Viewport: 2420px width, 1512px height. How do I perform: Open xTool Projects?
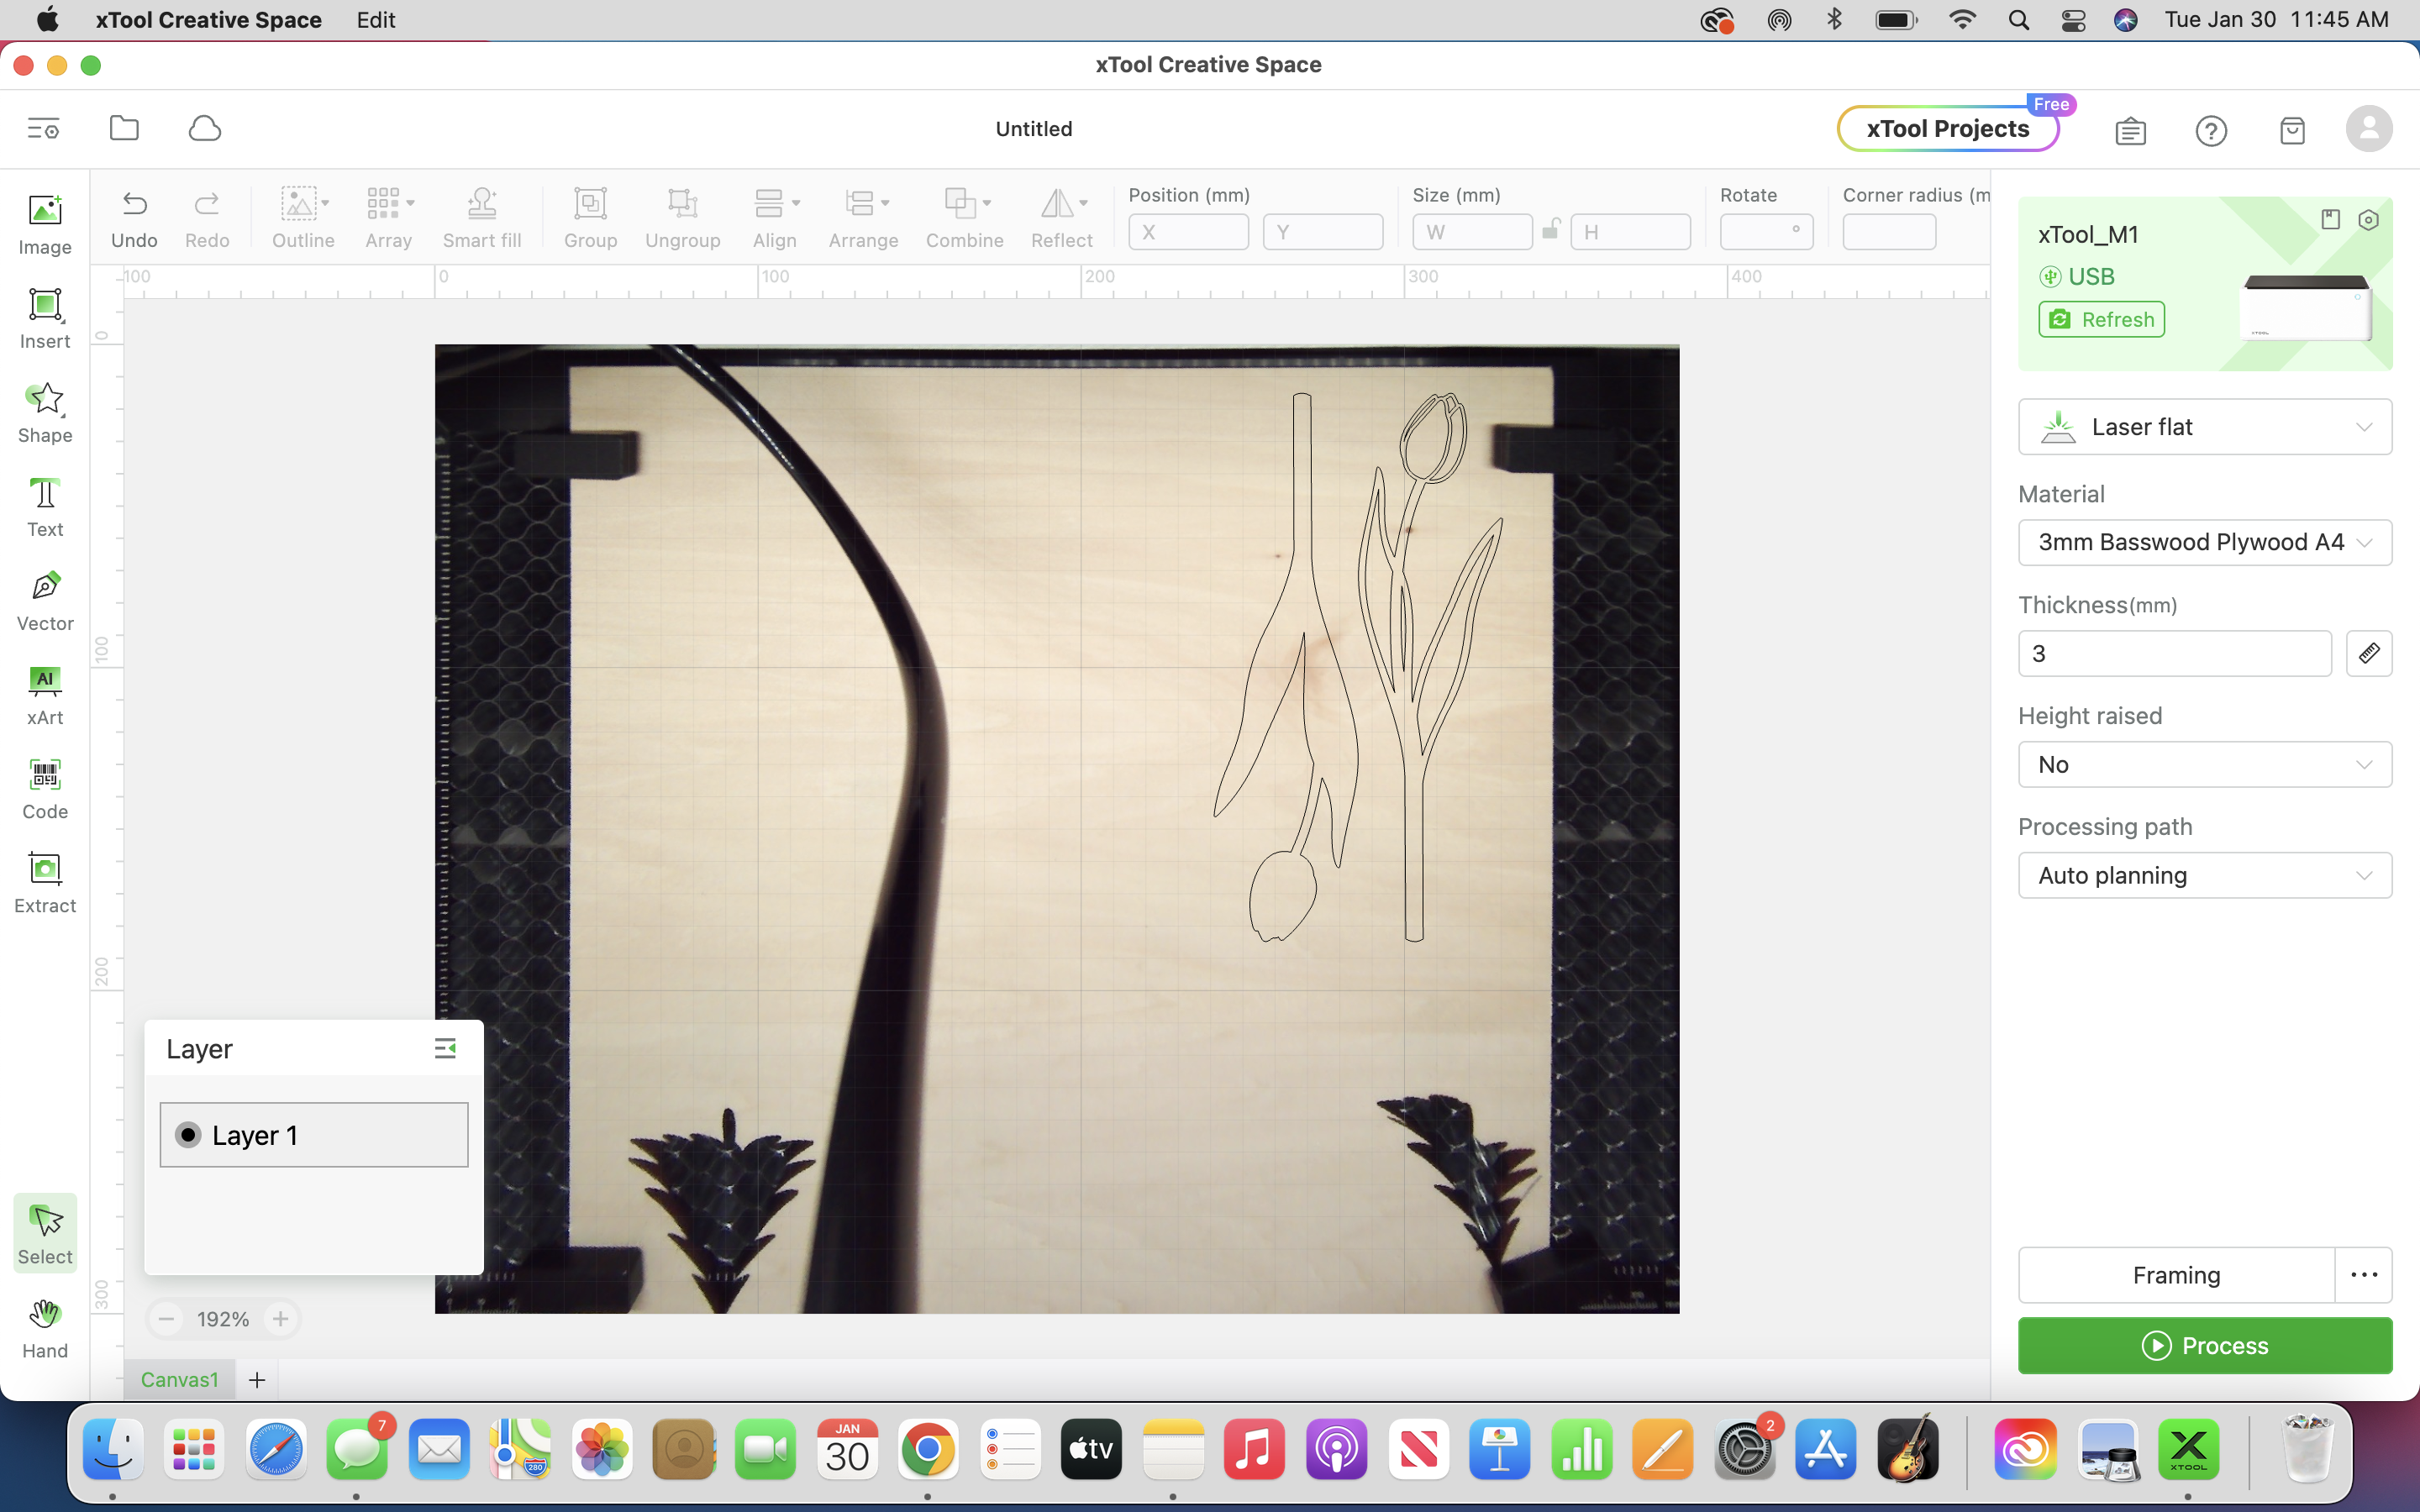click(x=1948, y=129)
